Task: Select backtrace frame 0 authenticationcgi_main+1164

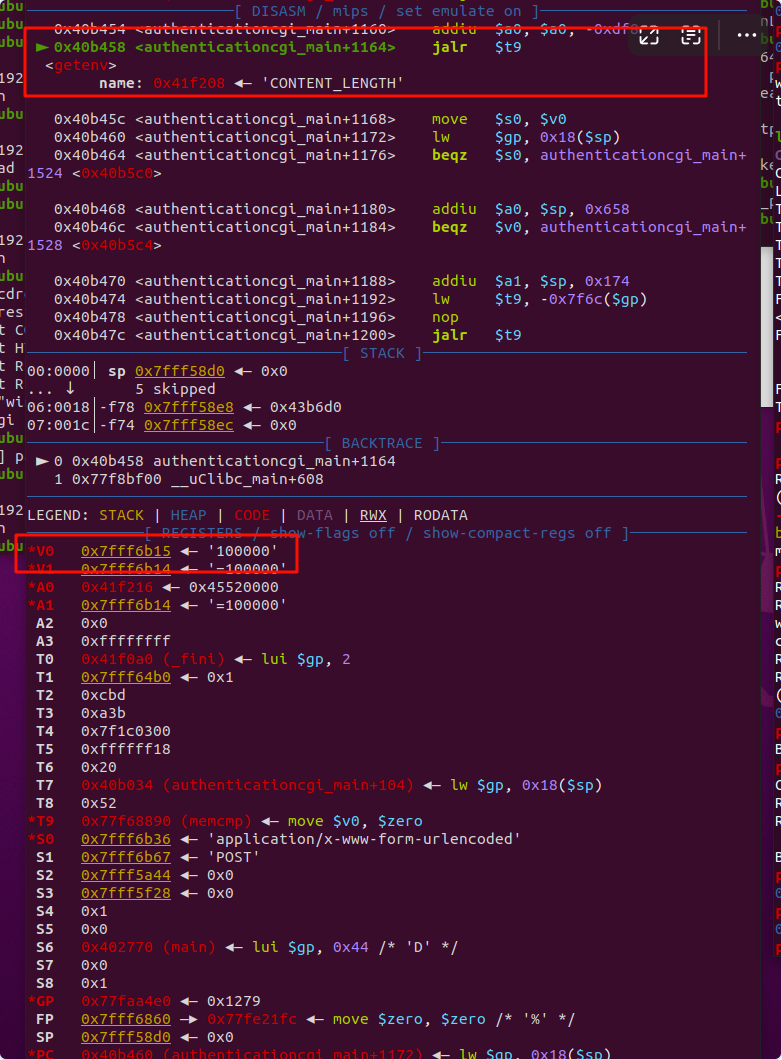Action: tap(216, 461)
